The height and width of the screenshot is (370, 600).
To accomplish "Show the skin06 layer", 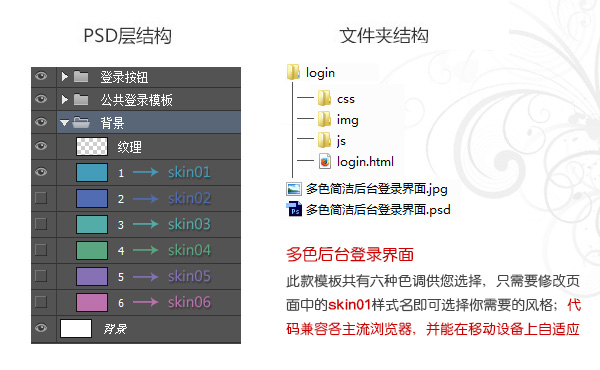I will (41, 302).
